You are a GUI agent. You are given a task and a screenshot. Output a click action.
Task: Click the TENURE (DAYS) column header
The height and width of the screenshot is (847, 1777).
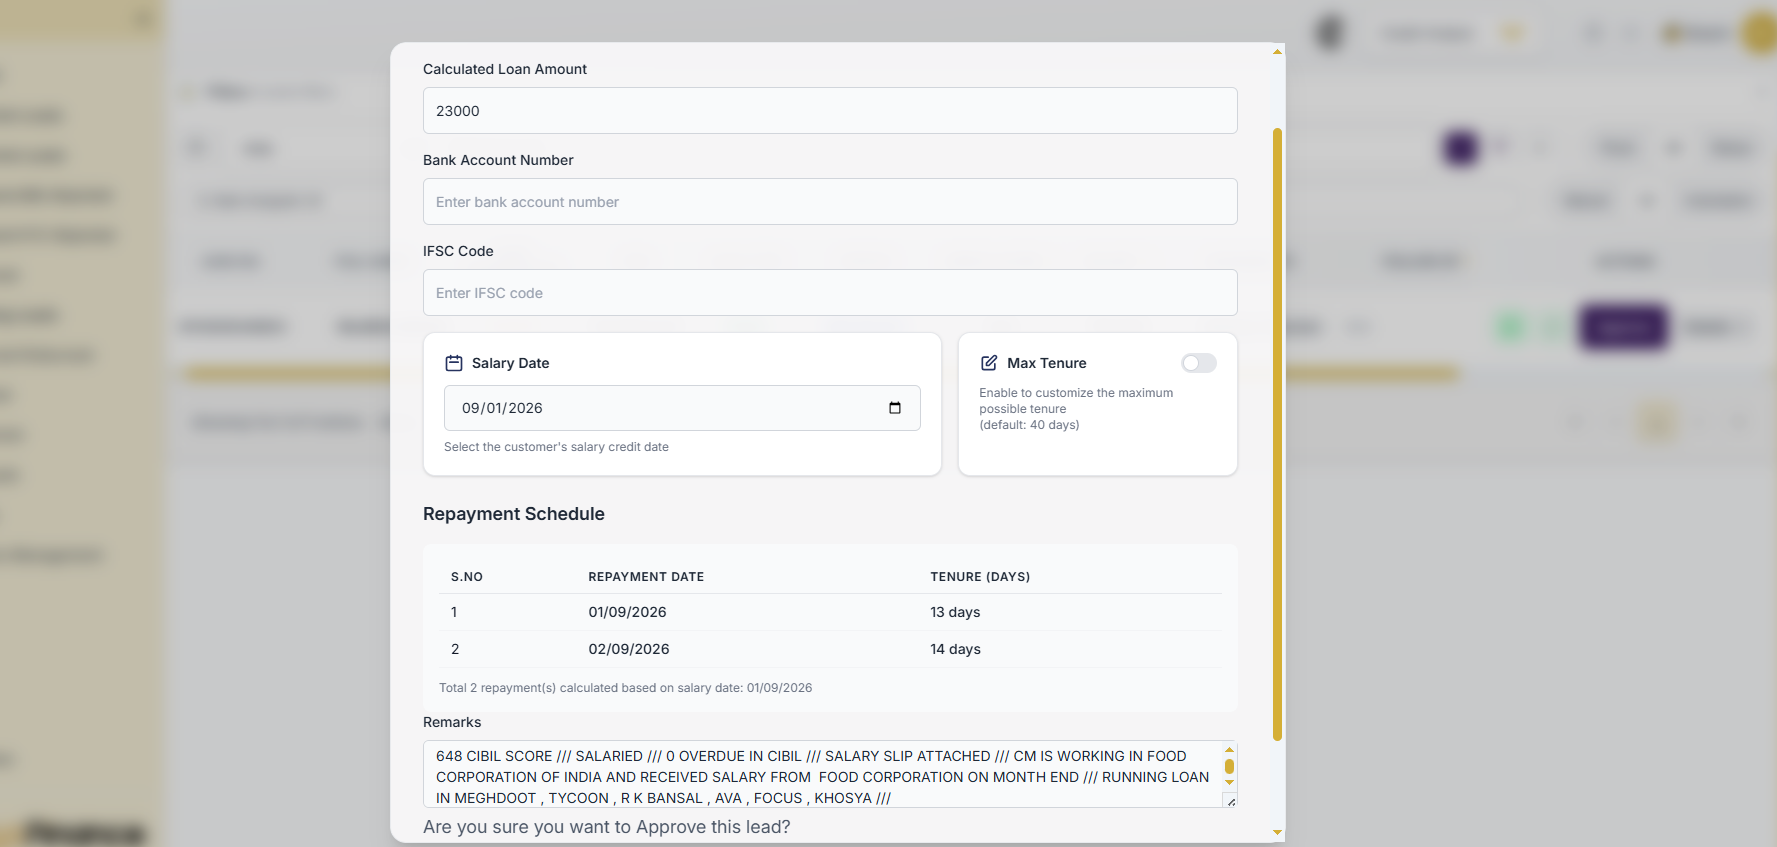pos(980,577)
